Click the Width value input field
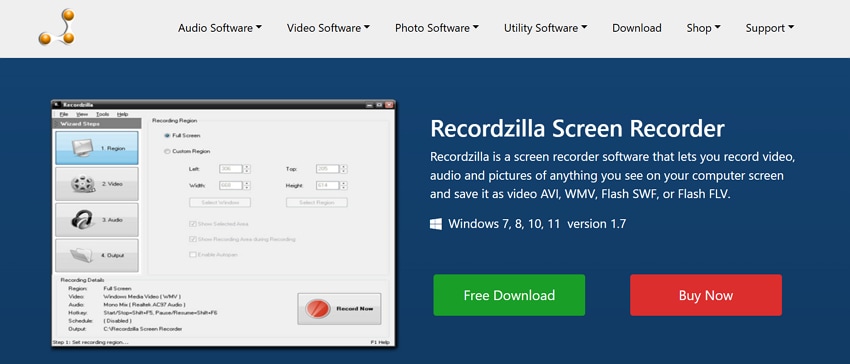The image size is (850, 364). point(231,186)
